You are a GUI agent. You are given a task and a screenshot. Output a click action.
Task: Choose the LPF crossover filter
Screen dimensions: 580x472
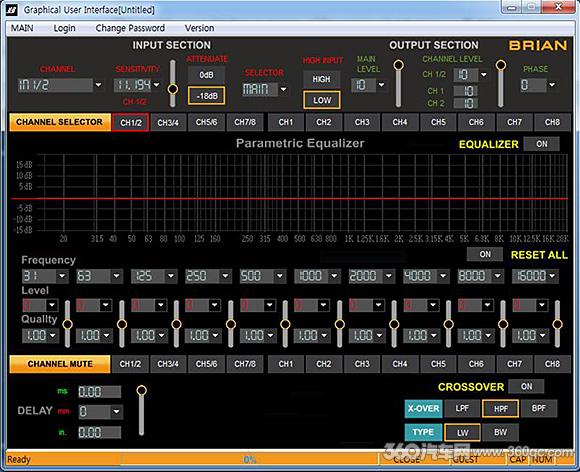462,408
